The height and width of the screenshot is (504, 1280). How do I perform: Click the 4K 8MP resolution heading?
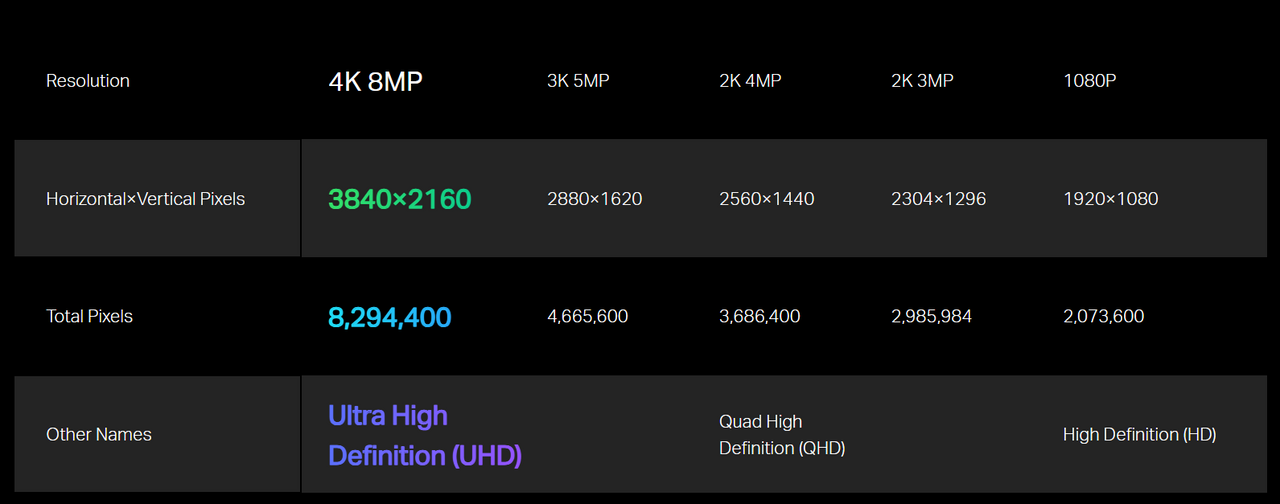click(x=375, y=81)
